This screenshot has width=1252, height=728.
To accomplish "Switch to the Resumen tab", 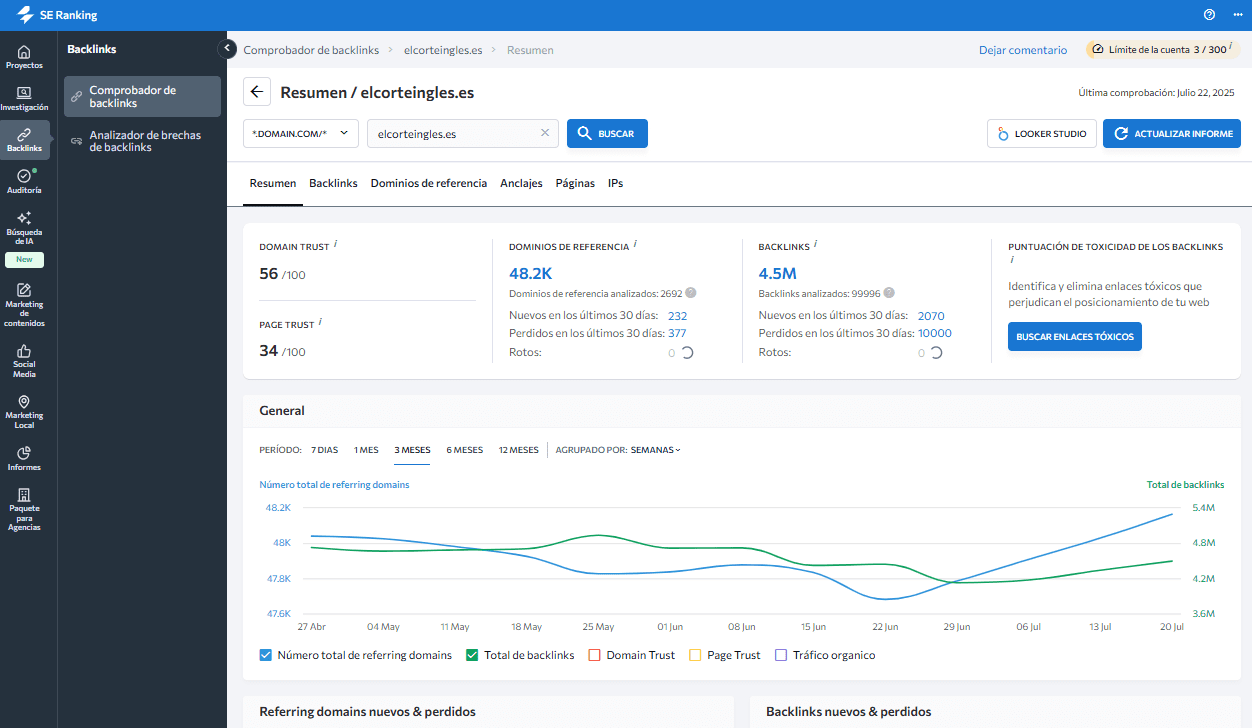I will coord(273,183).
